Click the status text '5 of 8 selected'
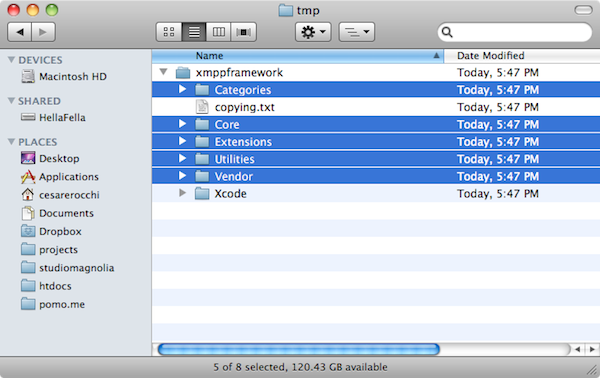 [250, 367]
